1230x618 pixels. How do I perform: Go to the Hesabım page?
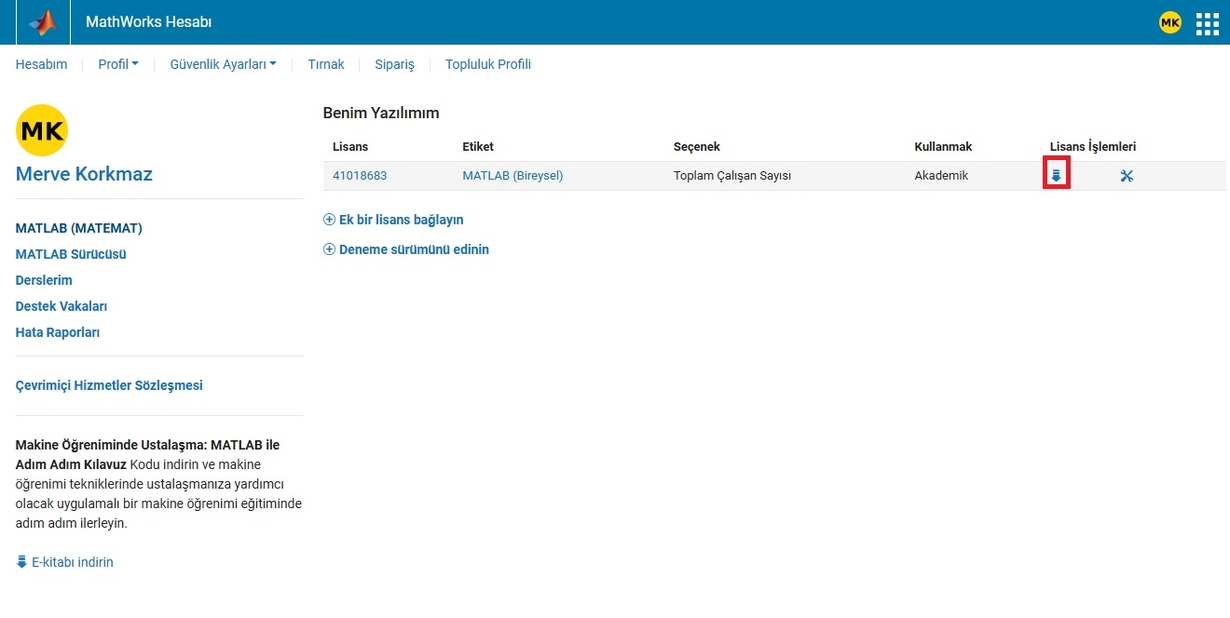point(41,64)
